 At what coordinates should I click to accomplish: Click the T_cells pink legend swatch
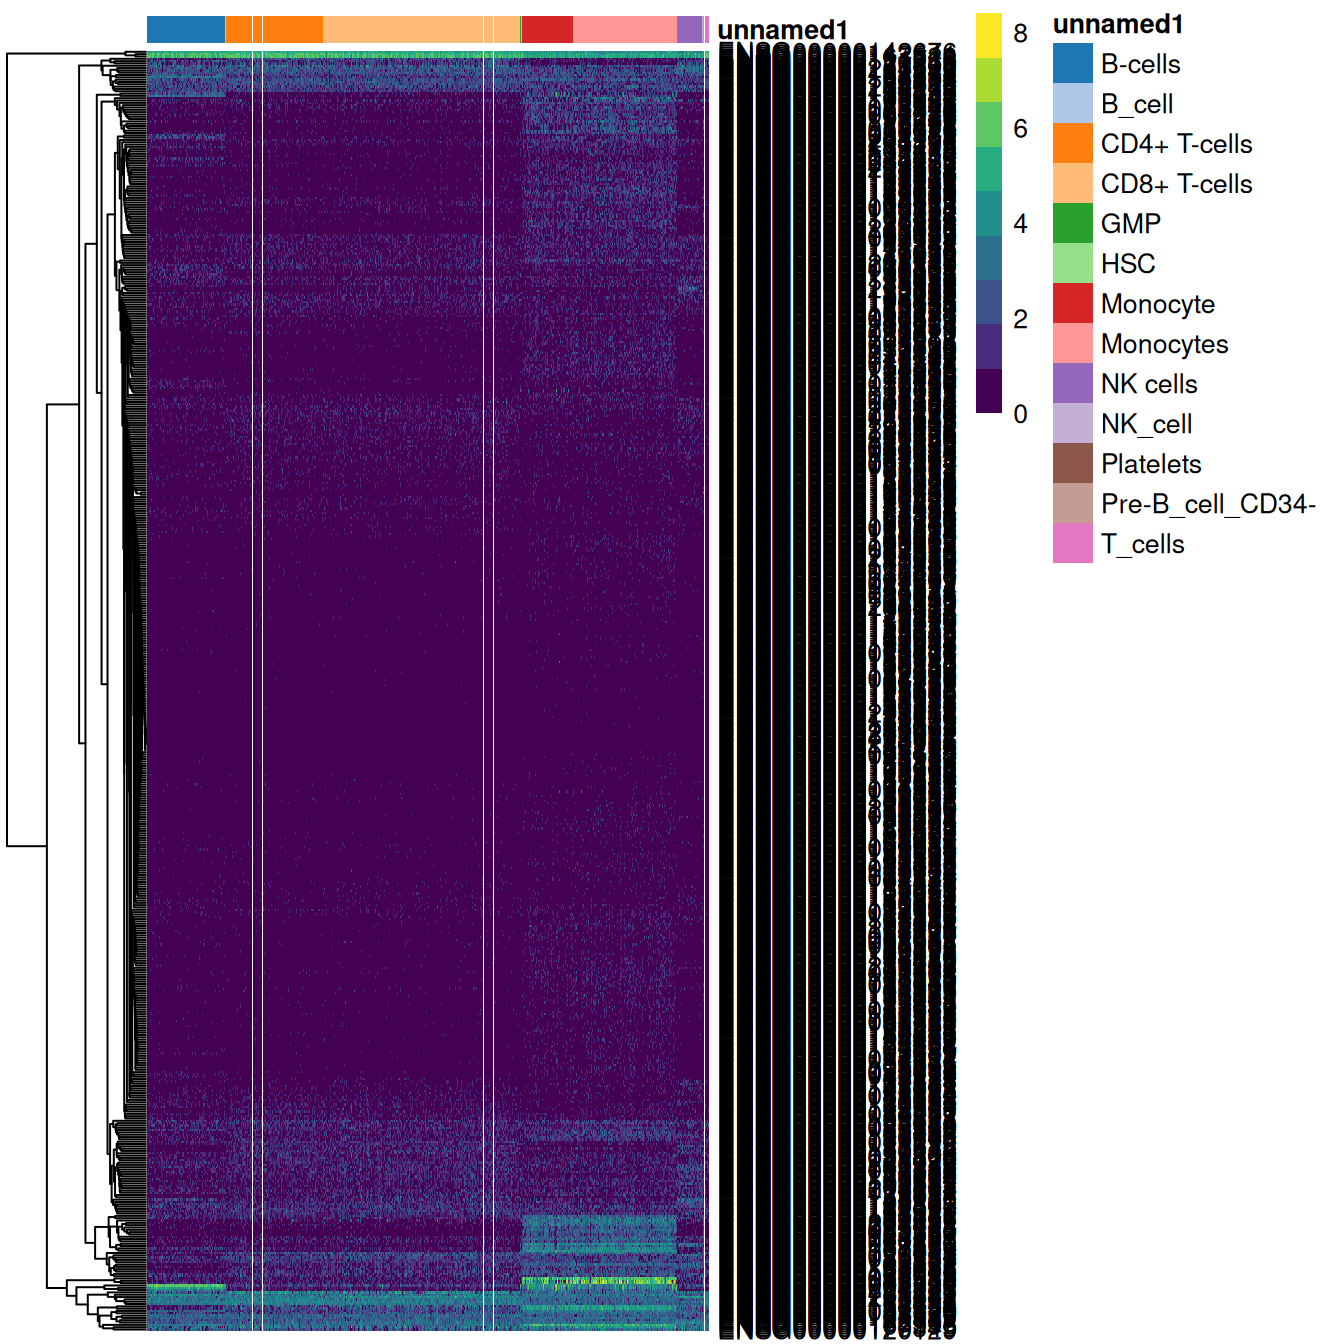tap(1072, 544)
